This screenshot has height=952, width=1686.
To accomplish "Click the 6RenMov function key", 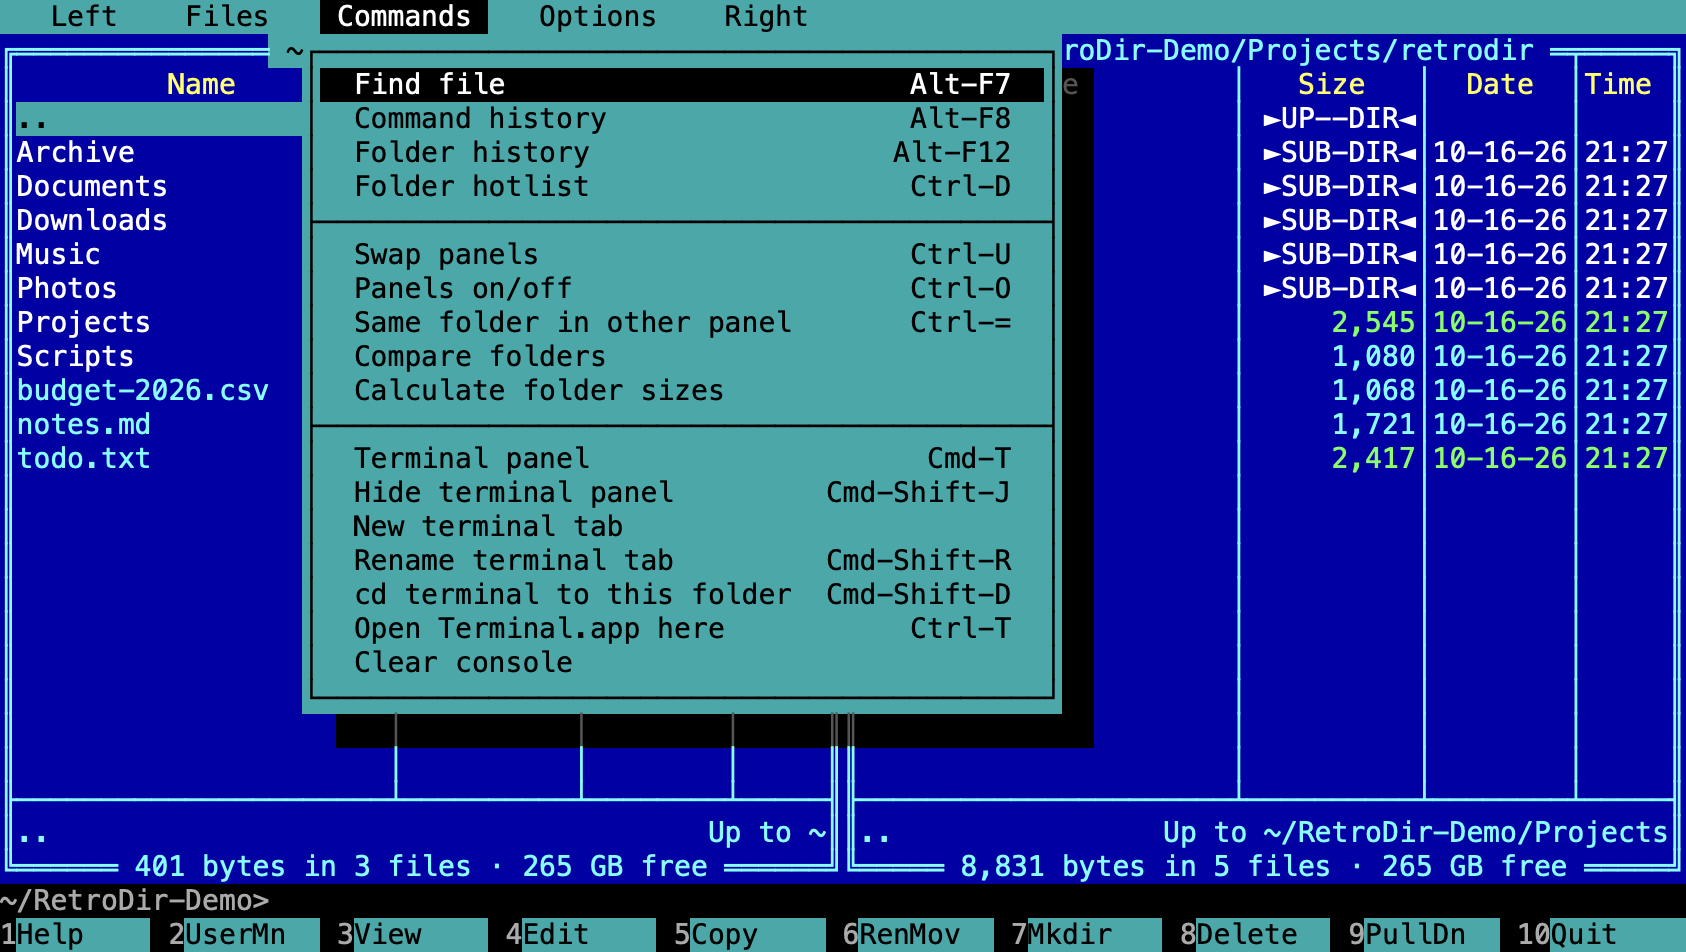I will pyautogui.click(x=918, y=934).
